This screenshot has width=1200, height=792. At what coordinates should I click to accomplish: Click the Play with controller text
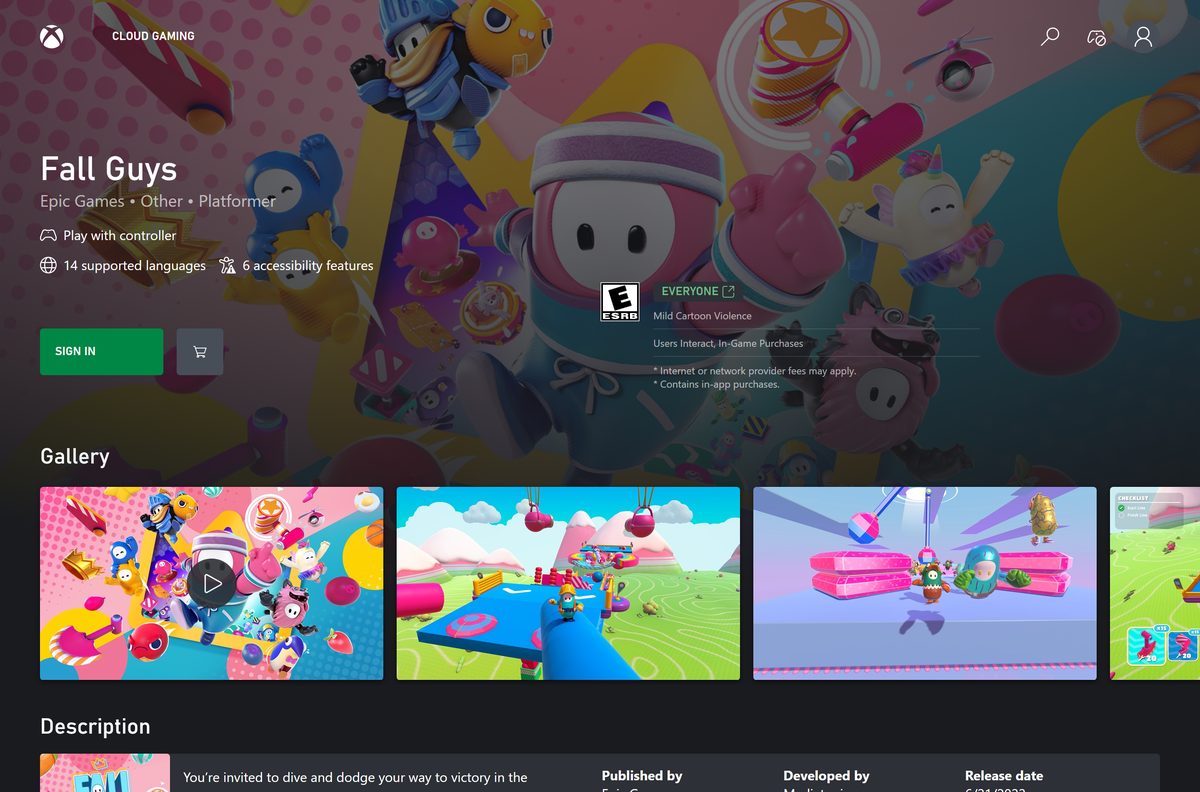pyautogui.click(x=119, y=236)
